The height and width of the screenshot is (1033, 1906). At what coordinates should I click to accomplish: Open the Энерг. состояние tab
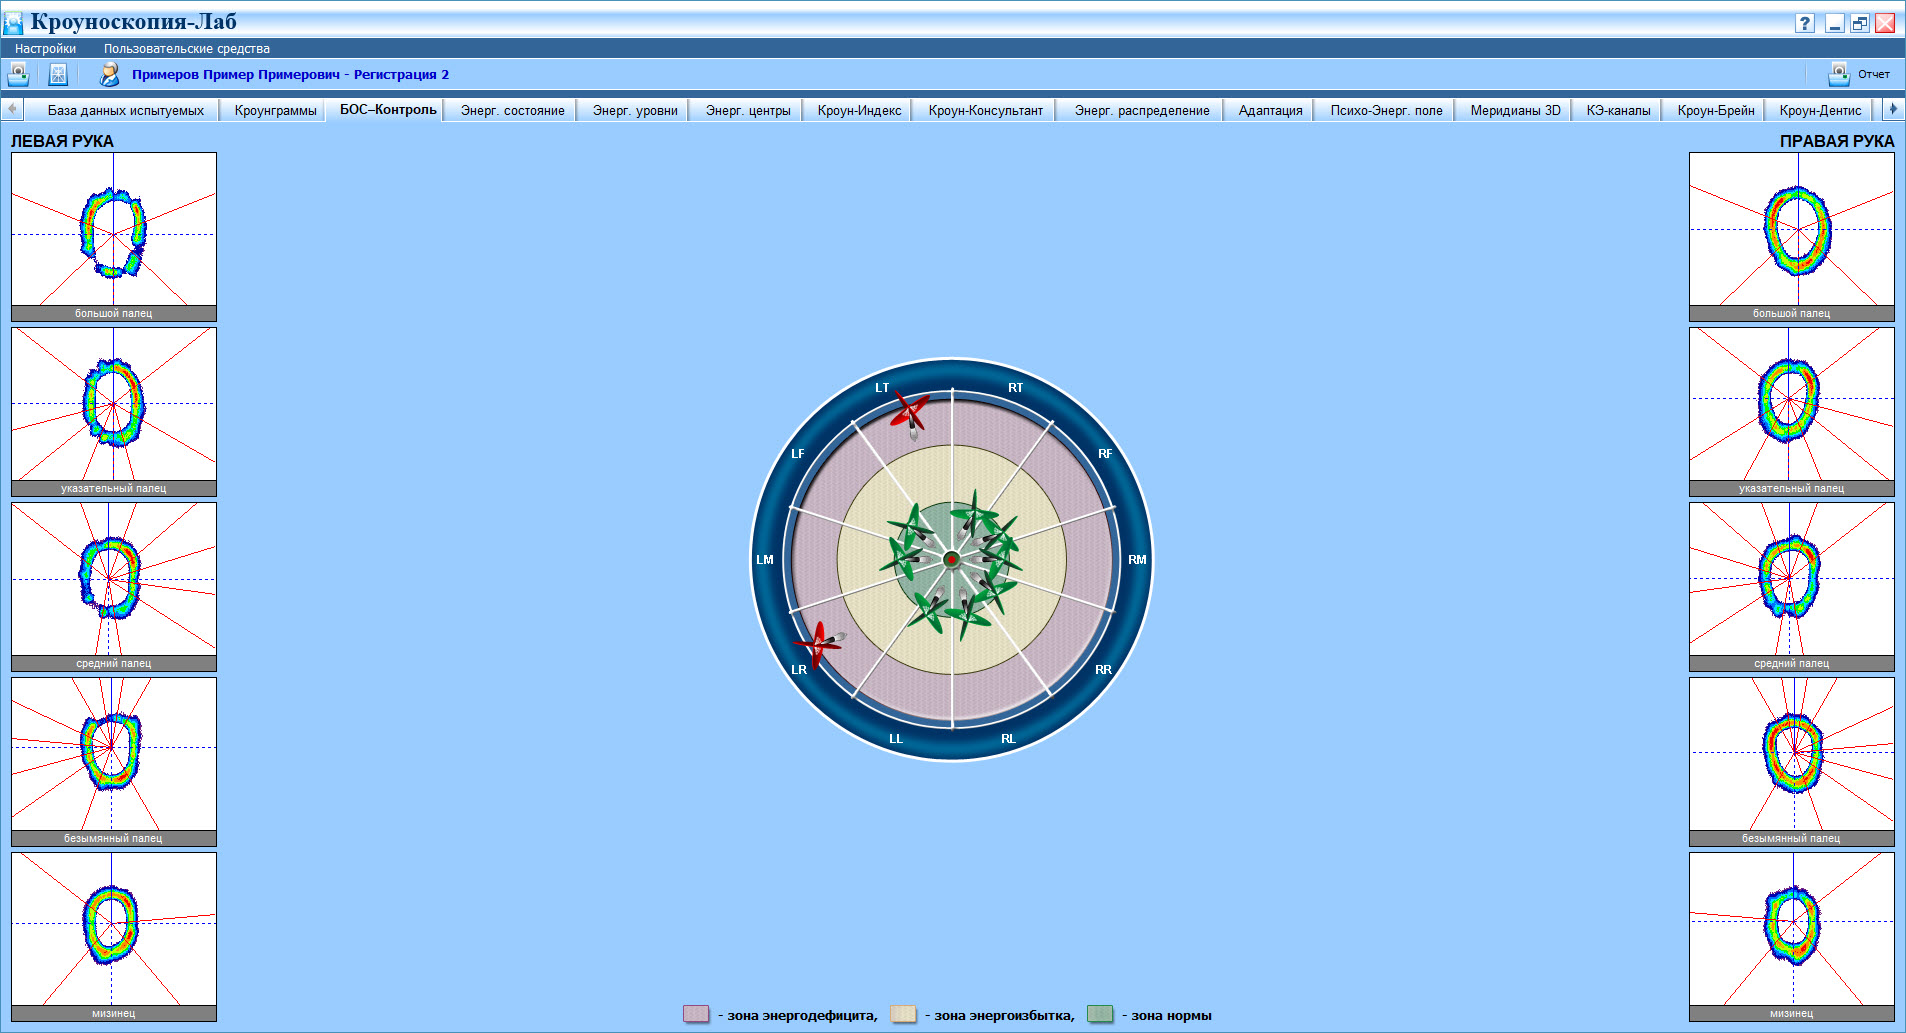[x=512, y=110]
